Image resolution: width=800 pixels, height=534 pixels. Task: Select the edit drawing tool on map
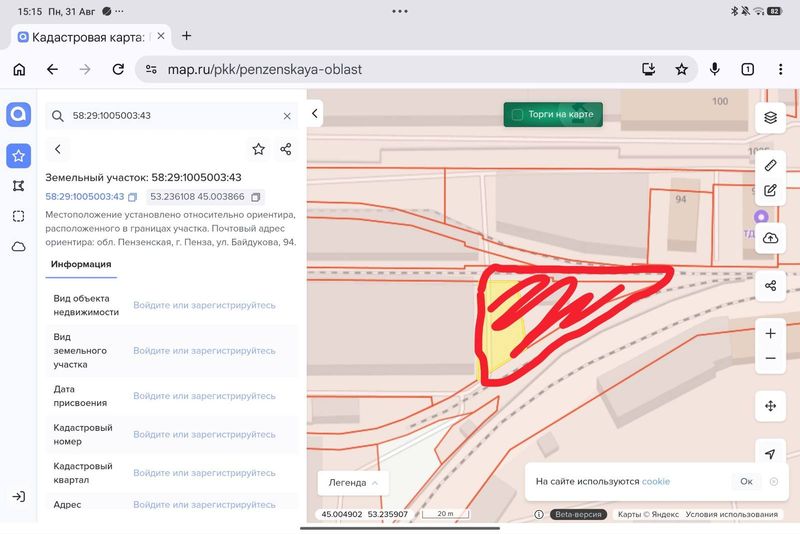click(x=770, y=191)
